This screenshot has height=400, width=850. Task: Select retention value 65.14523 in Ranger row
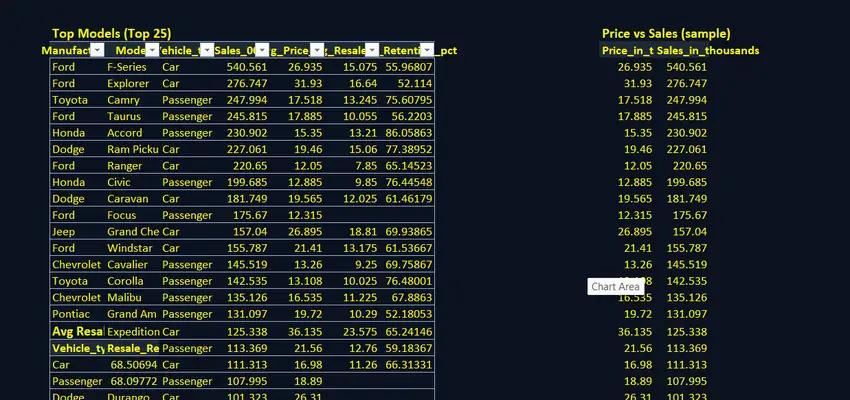tap(407, 166)
